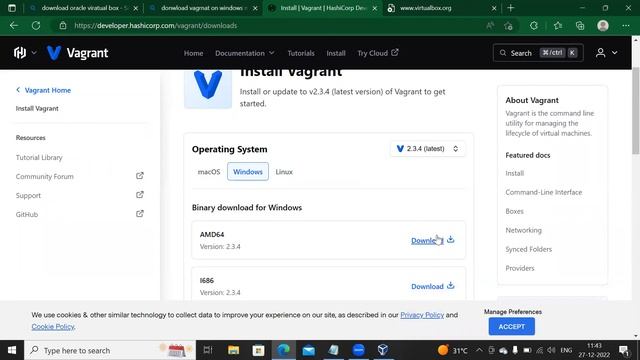Click the Community Forum external-link icon

[x=140, y=176]
